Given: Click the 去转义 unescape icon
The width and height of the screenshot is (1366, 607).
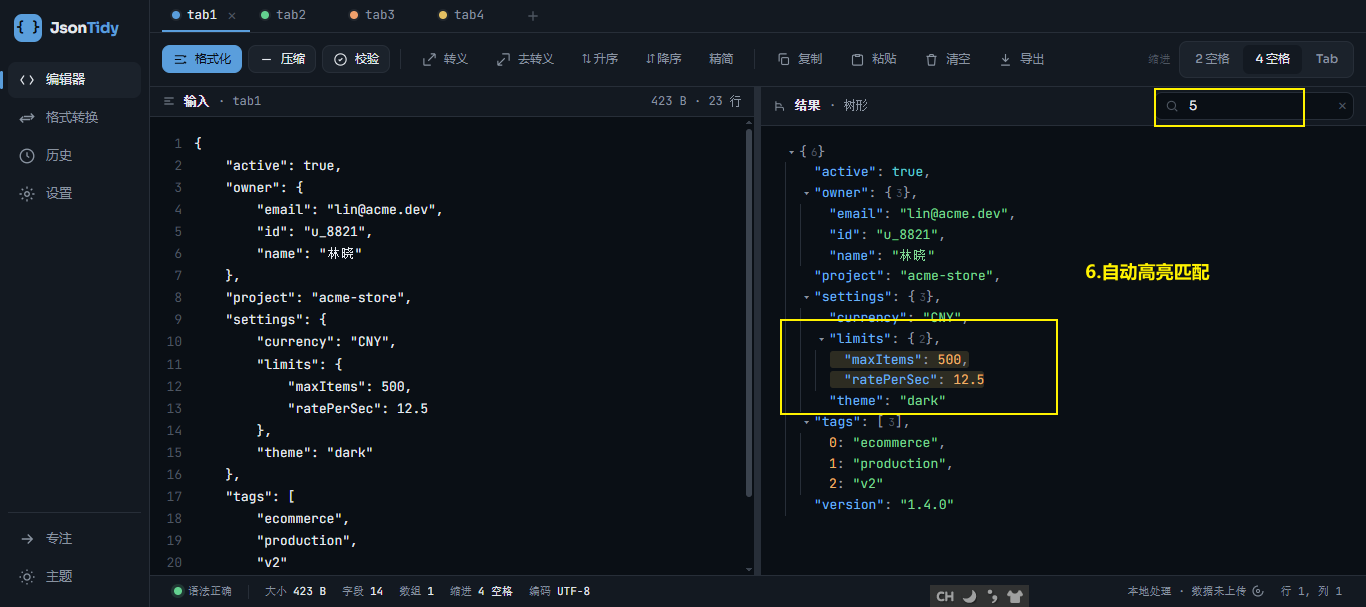Looking at the screenshot, I should pyautogui.click(x=503, y=59).
